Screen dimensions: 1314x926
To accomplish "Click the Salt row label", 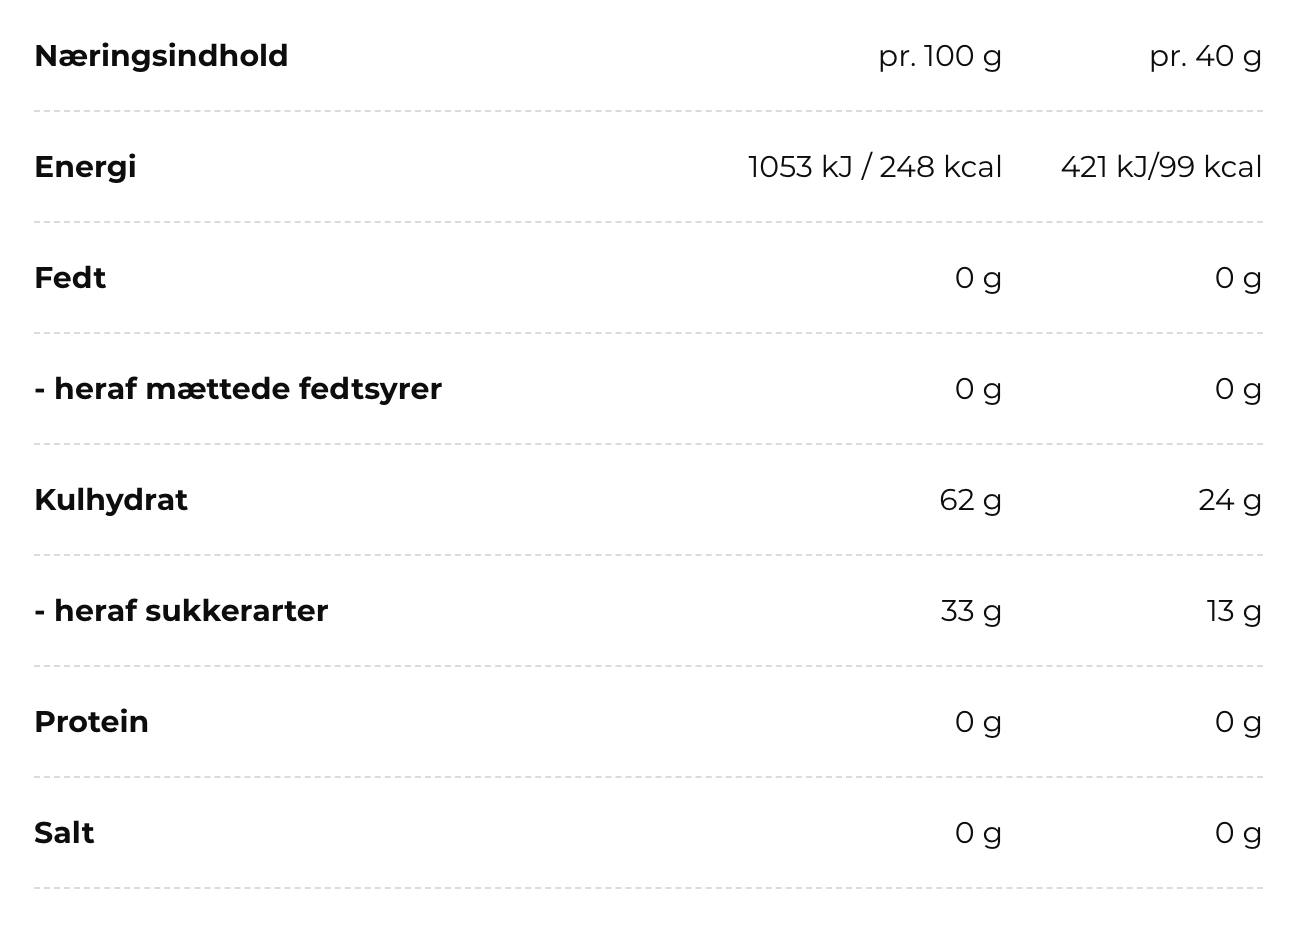I will (x=64, y=833).
